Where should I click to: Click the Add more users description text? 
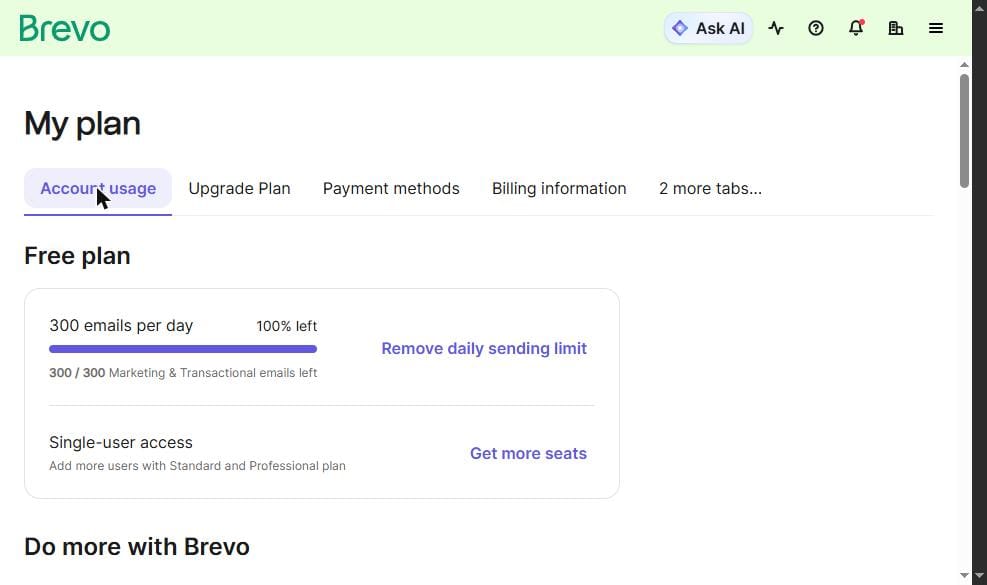198,466
